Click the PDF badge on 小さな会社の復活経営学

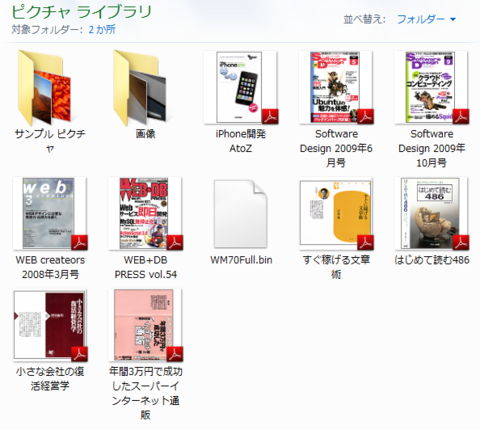[x=79, y=354]
